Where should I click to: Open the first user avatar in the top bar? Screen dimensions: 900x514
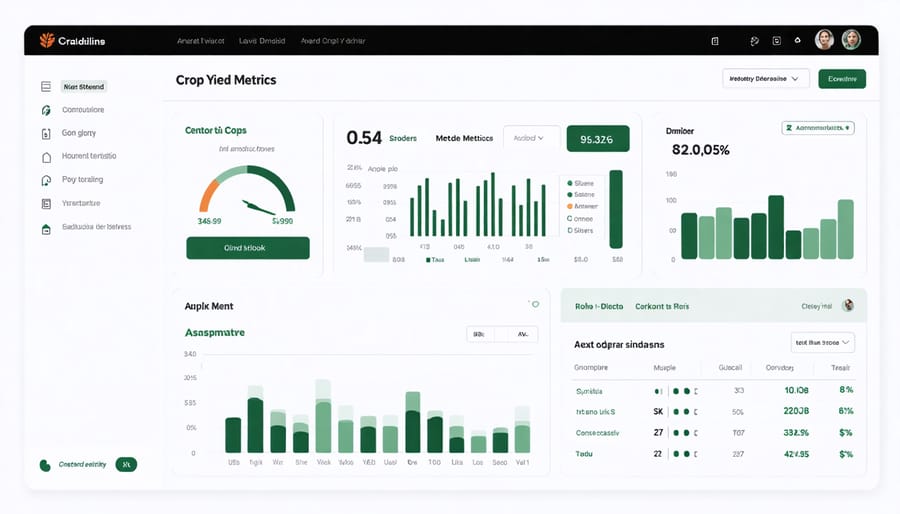click(824, 40)
